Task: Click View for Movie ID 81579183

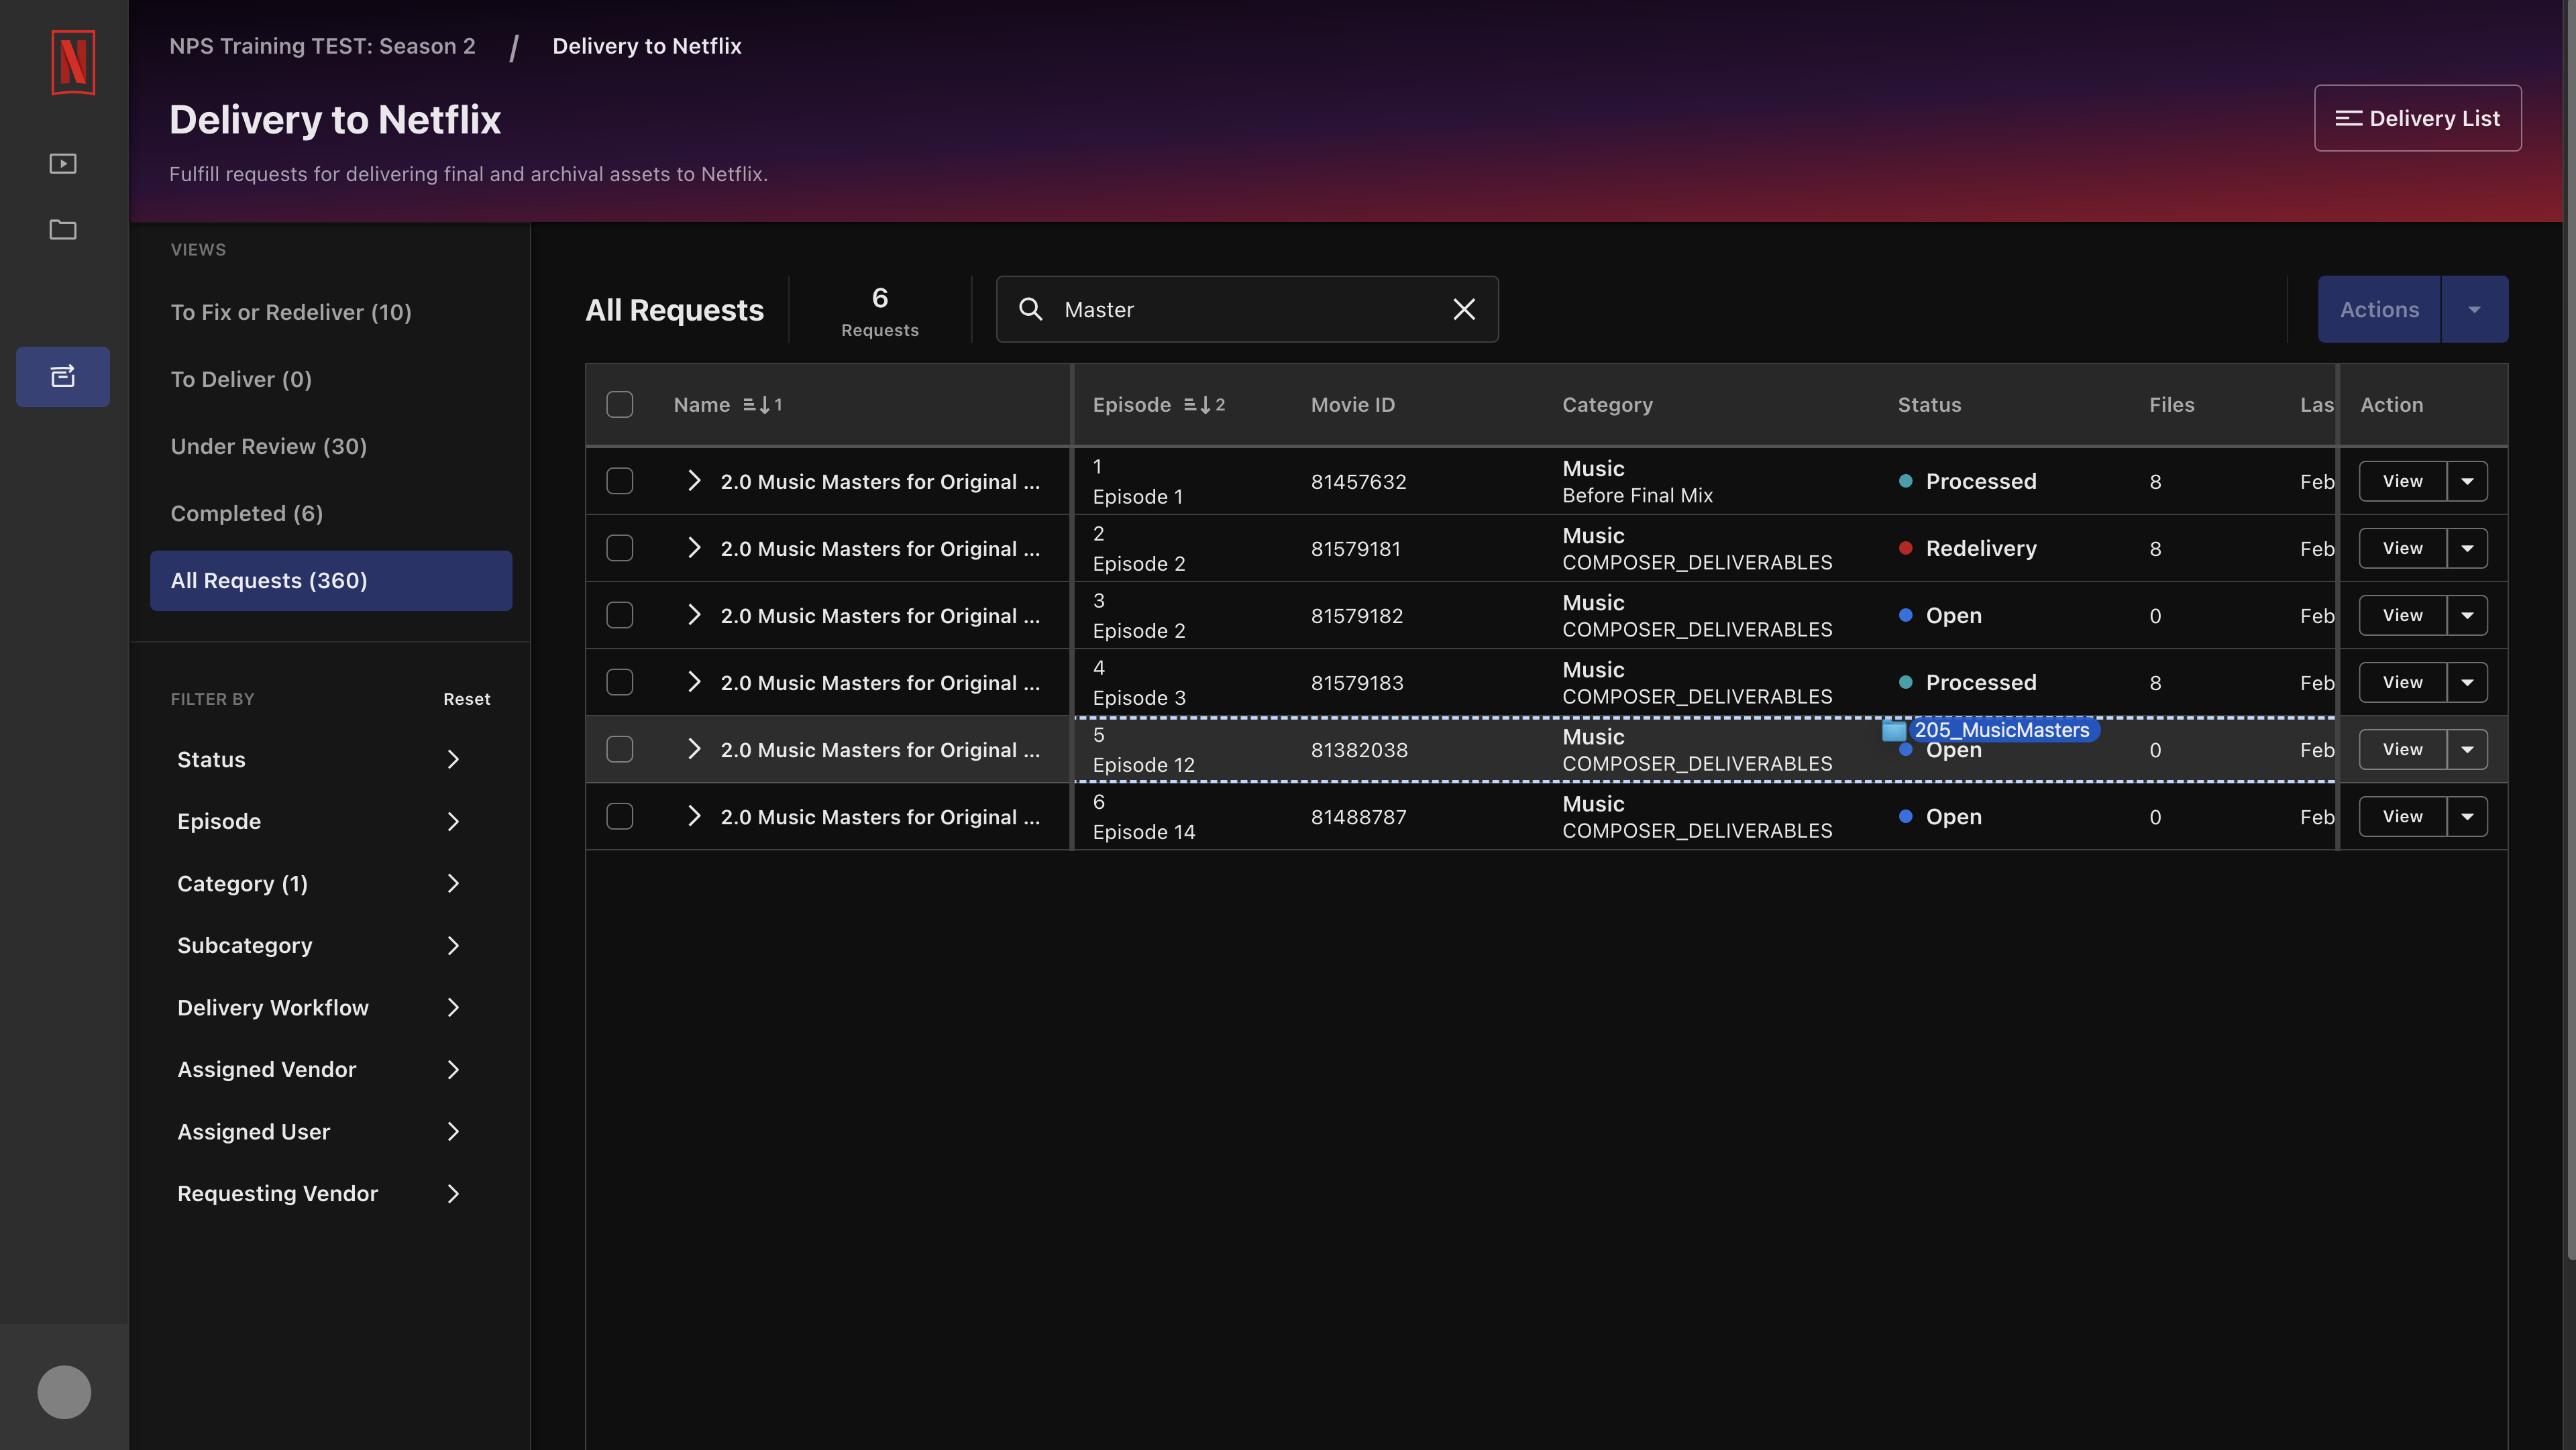Action: point(2402,682)
